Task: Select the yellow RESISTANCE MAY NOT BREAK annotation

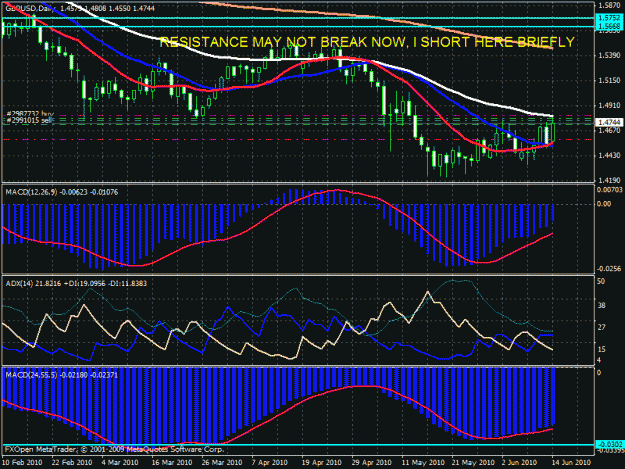Action: click(367, 42)
